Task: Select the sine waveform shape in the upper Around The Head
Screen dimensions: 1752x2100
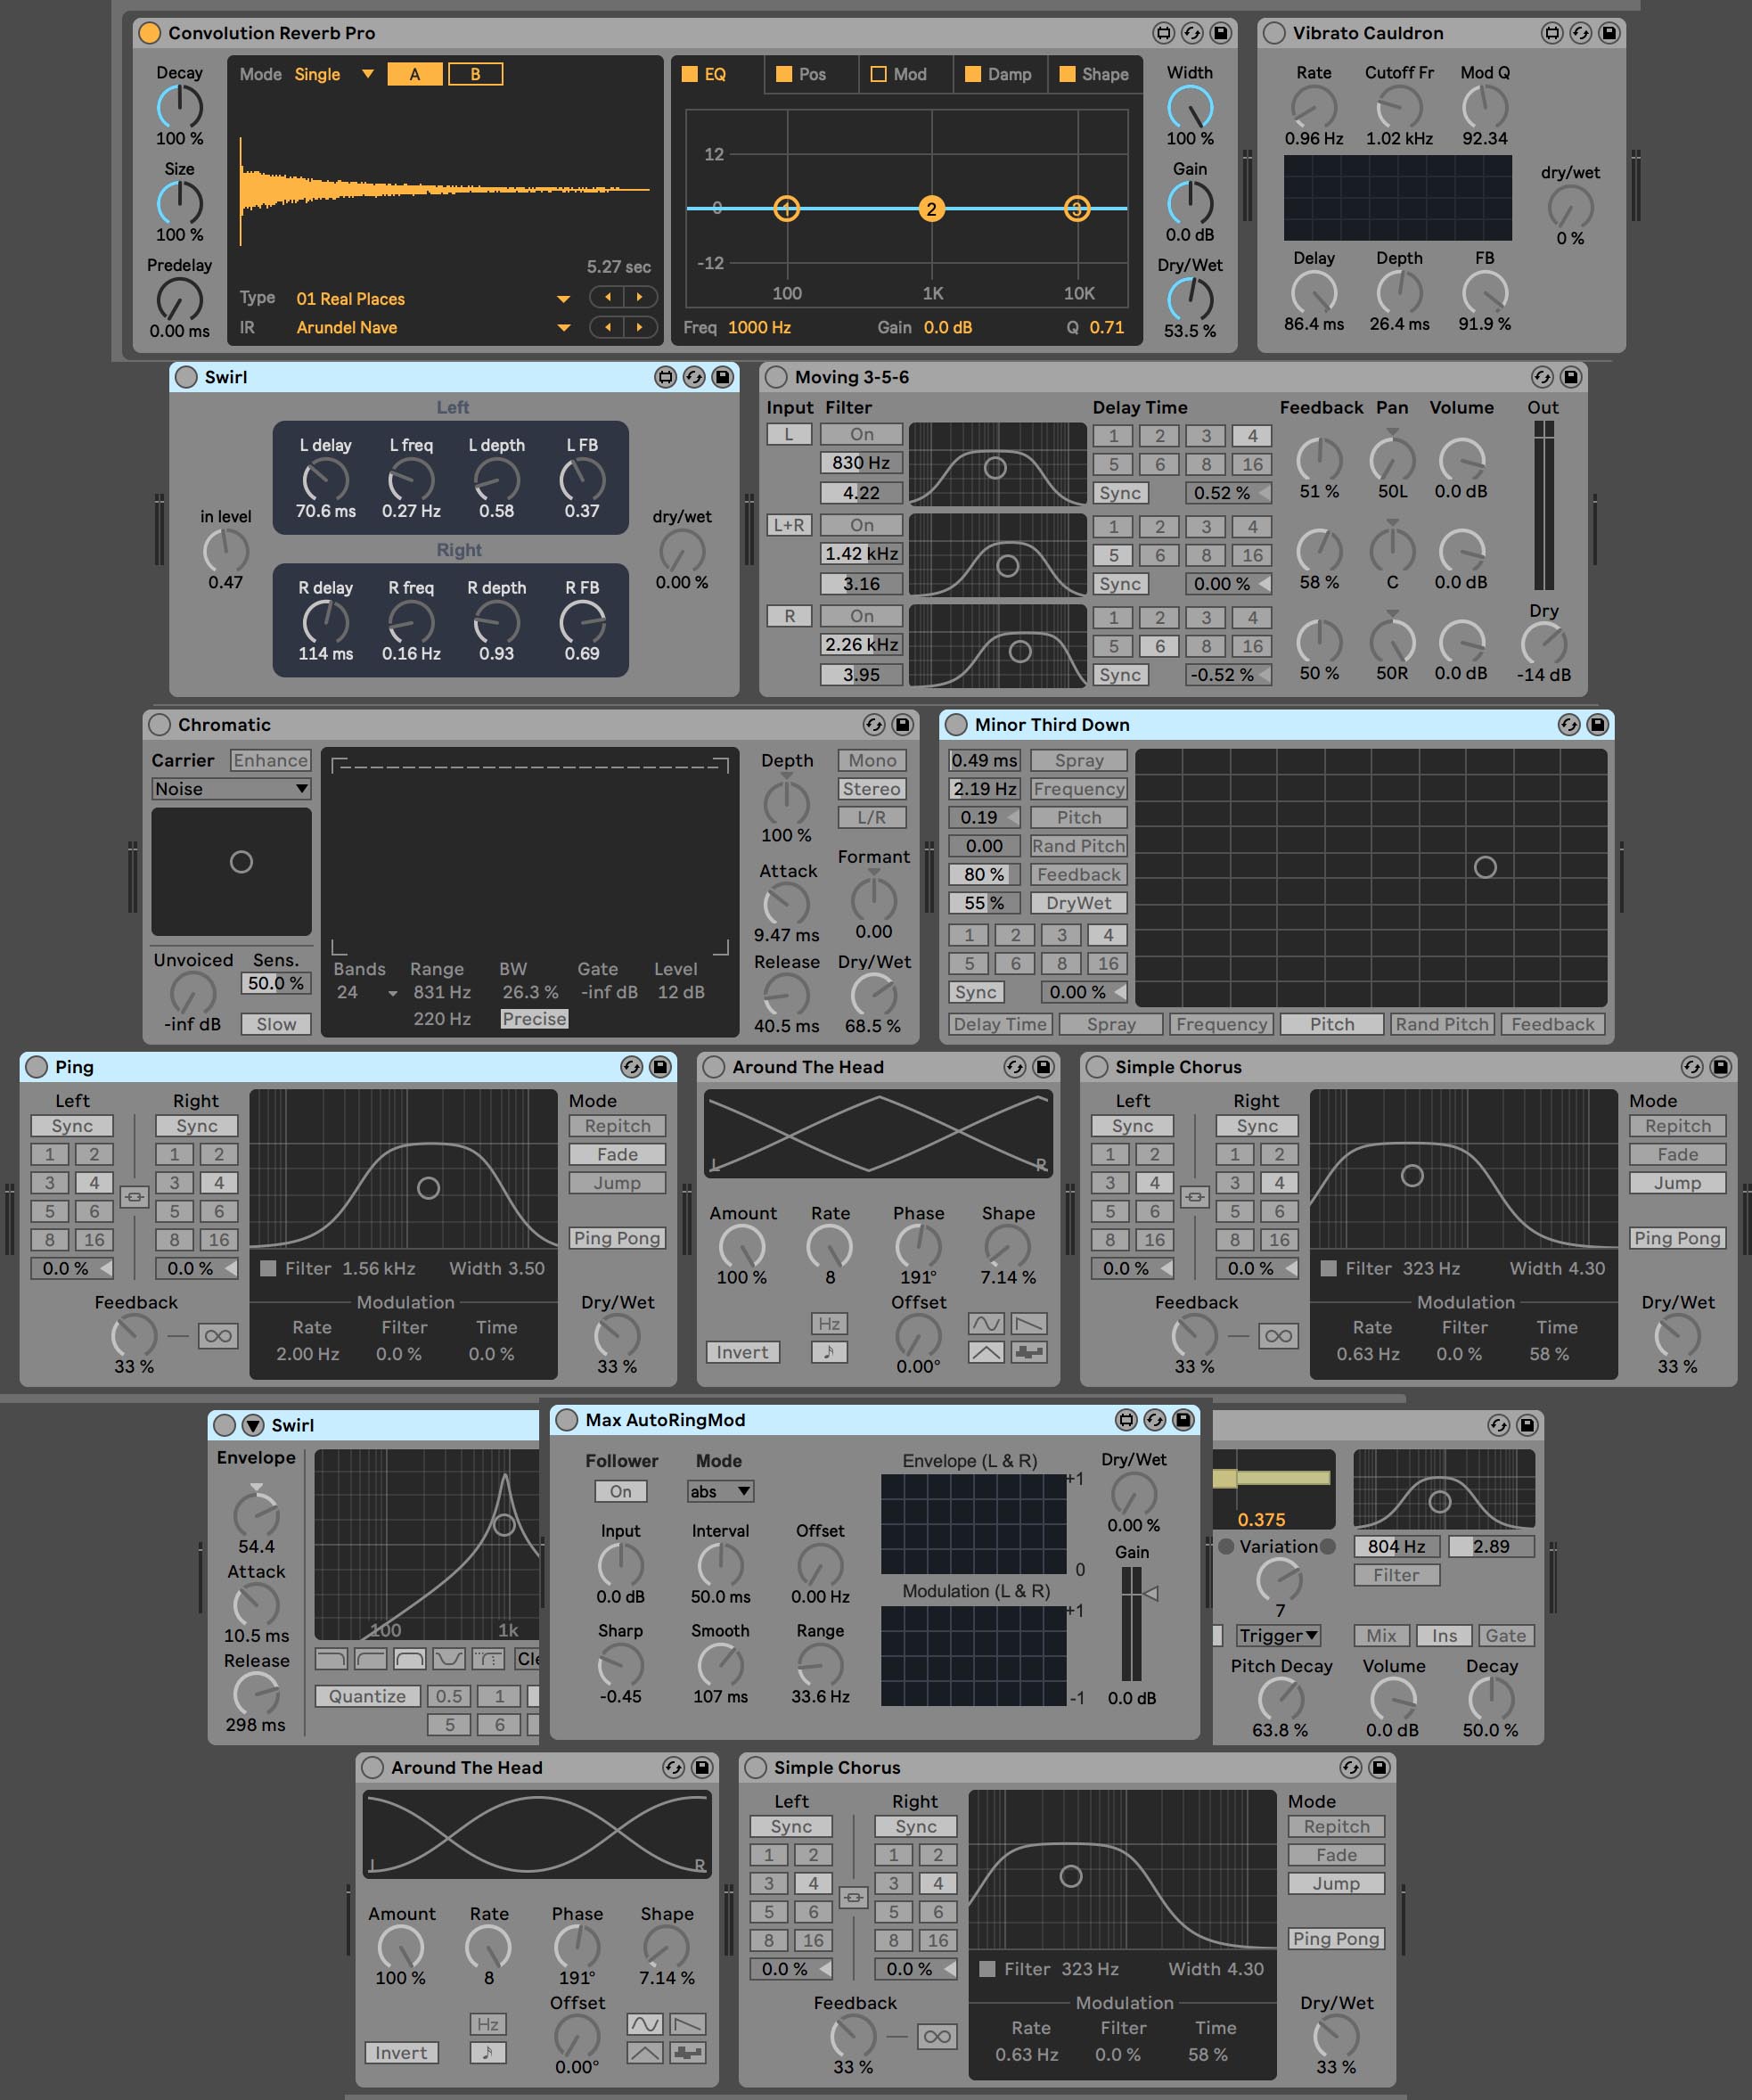Action: pyautogui.click(x=986, y=1324)
